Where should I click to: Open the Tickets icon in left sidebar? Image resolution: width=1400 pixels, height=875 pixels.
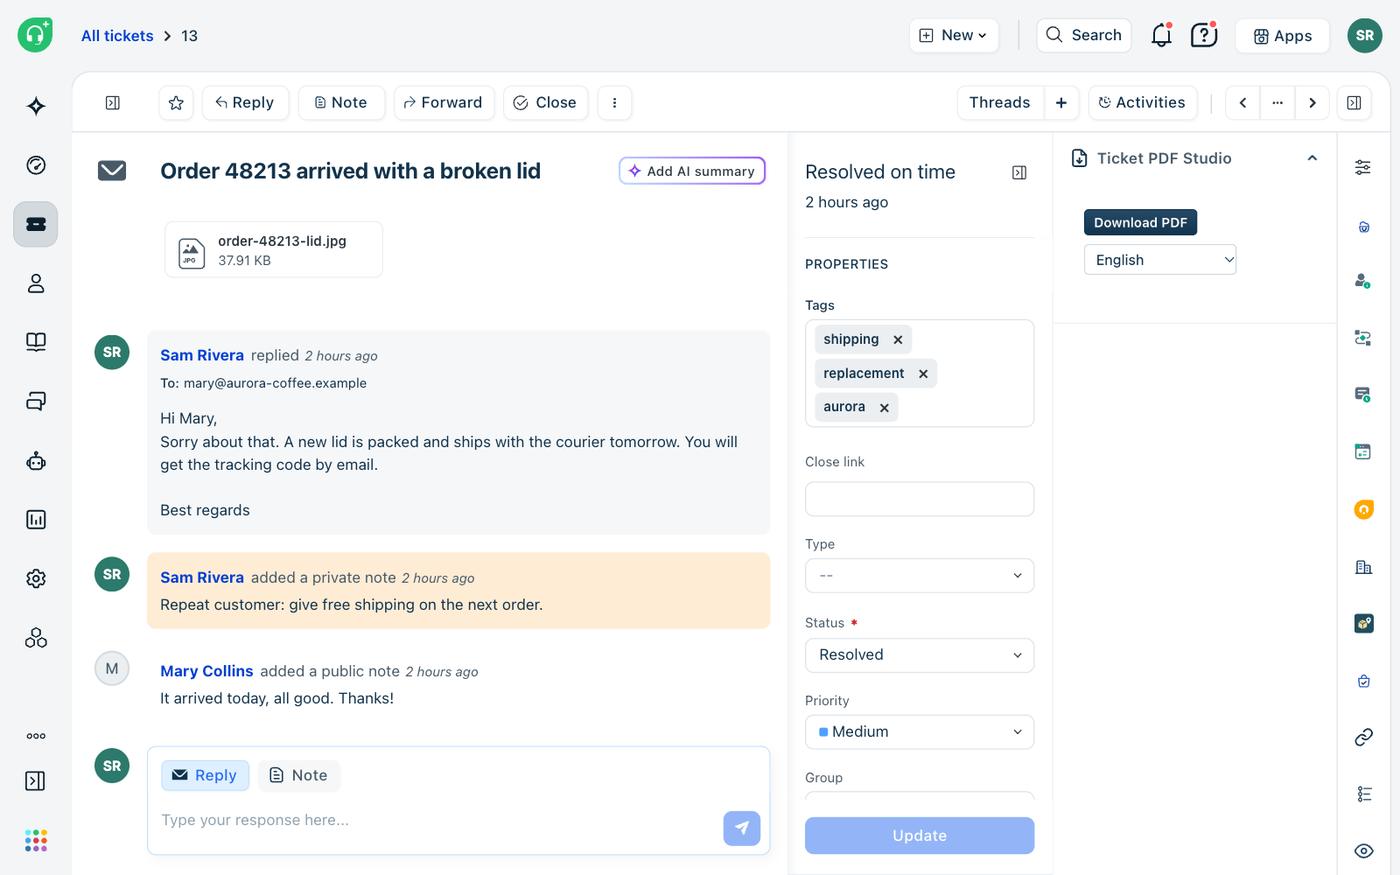coord(36,224)
